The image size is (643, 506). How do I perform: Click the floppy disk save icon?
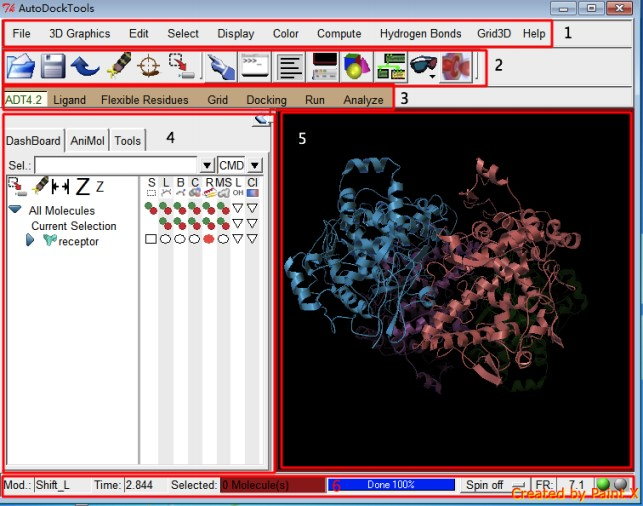[x=53, y=66]
